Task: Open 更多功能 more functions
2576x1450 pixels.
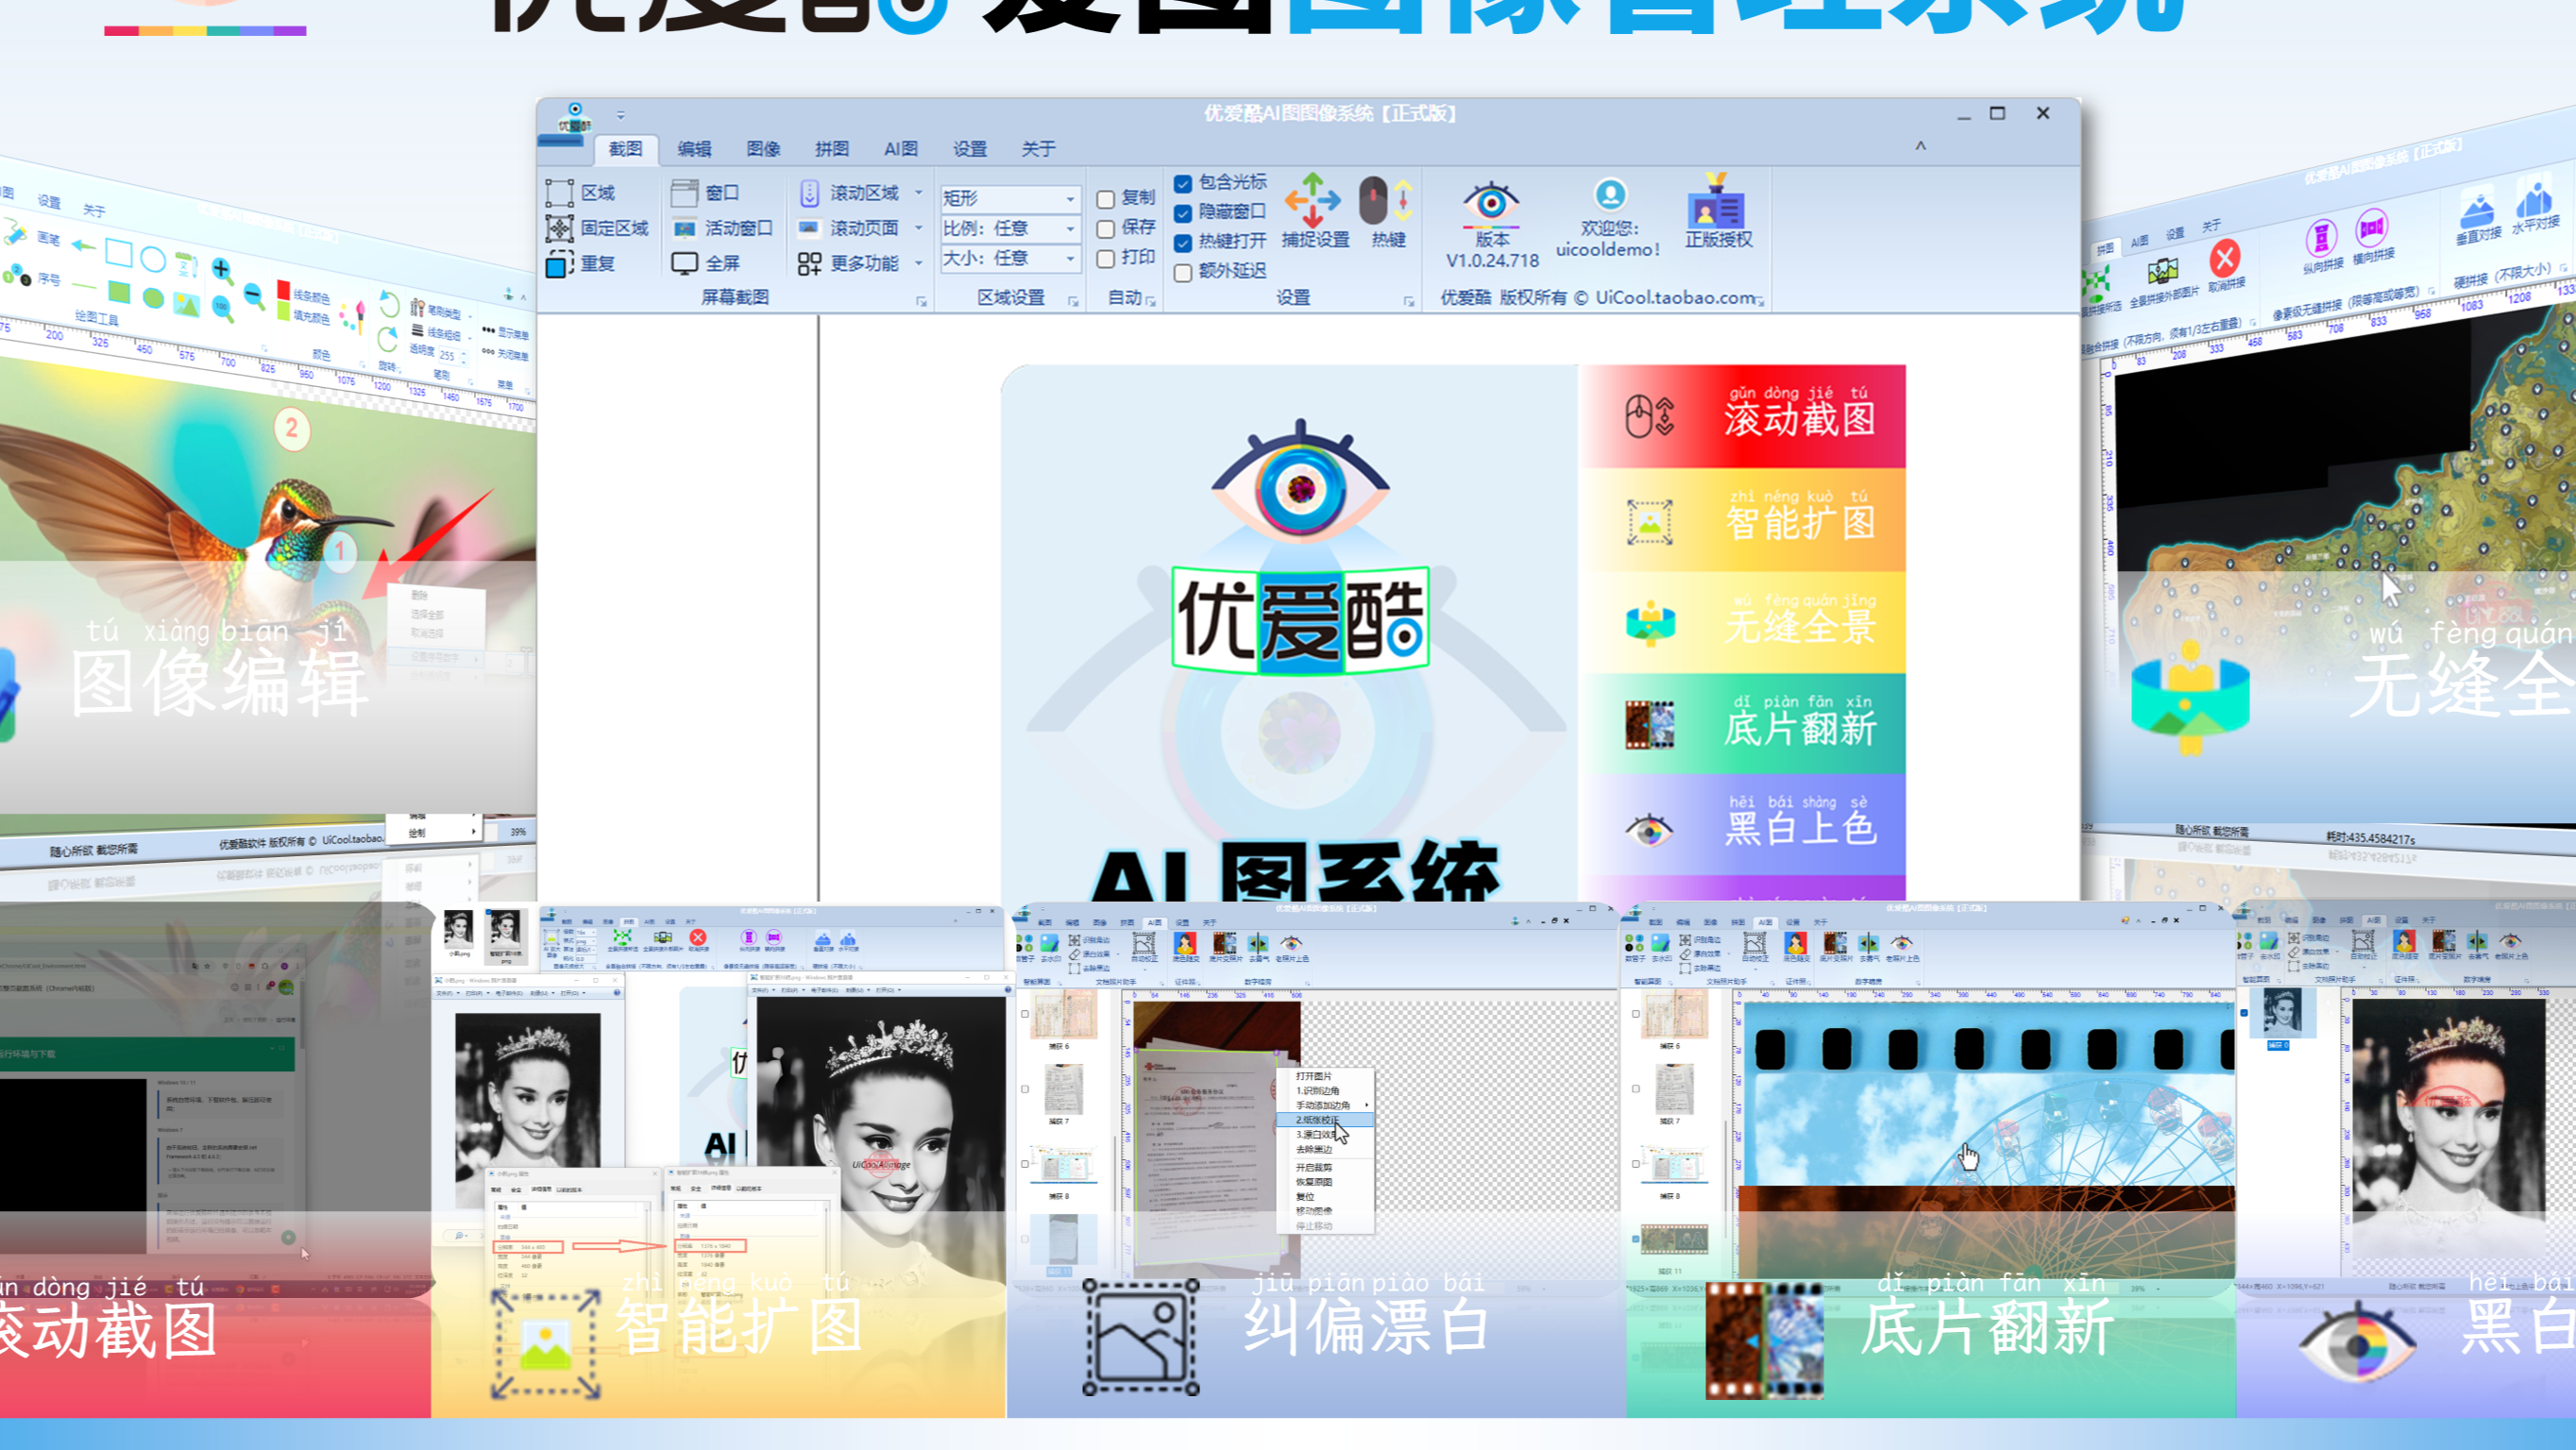Action: coord(848,264)
